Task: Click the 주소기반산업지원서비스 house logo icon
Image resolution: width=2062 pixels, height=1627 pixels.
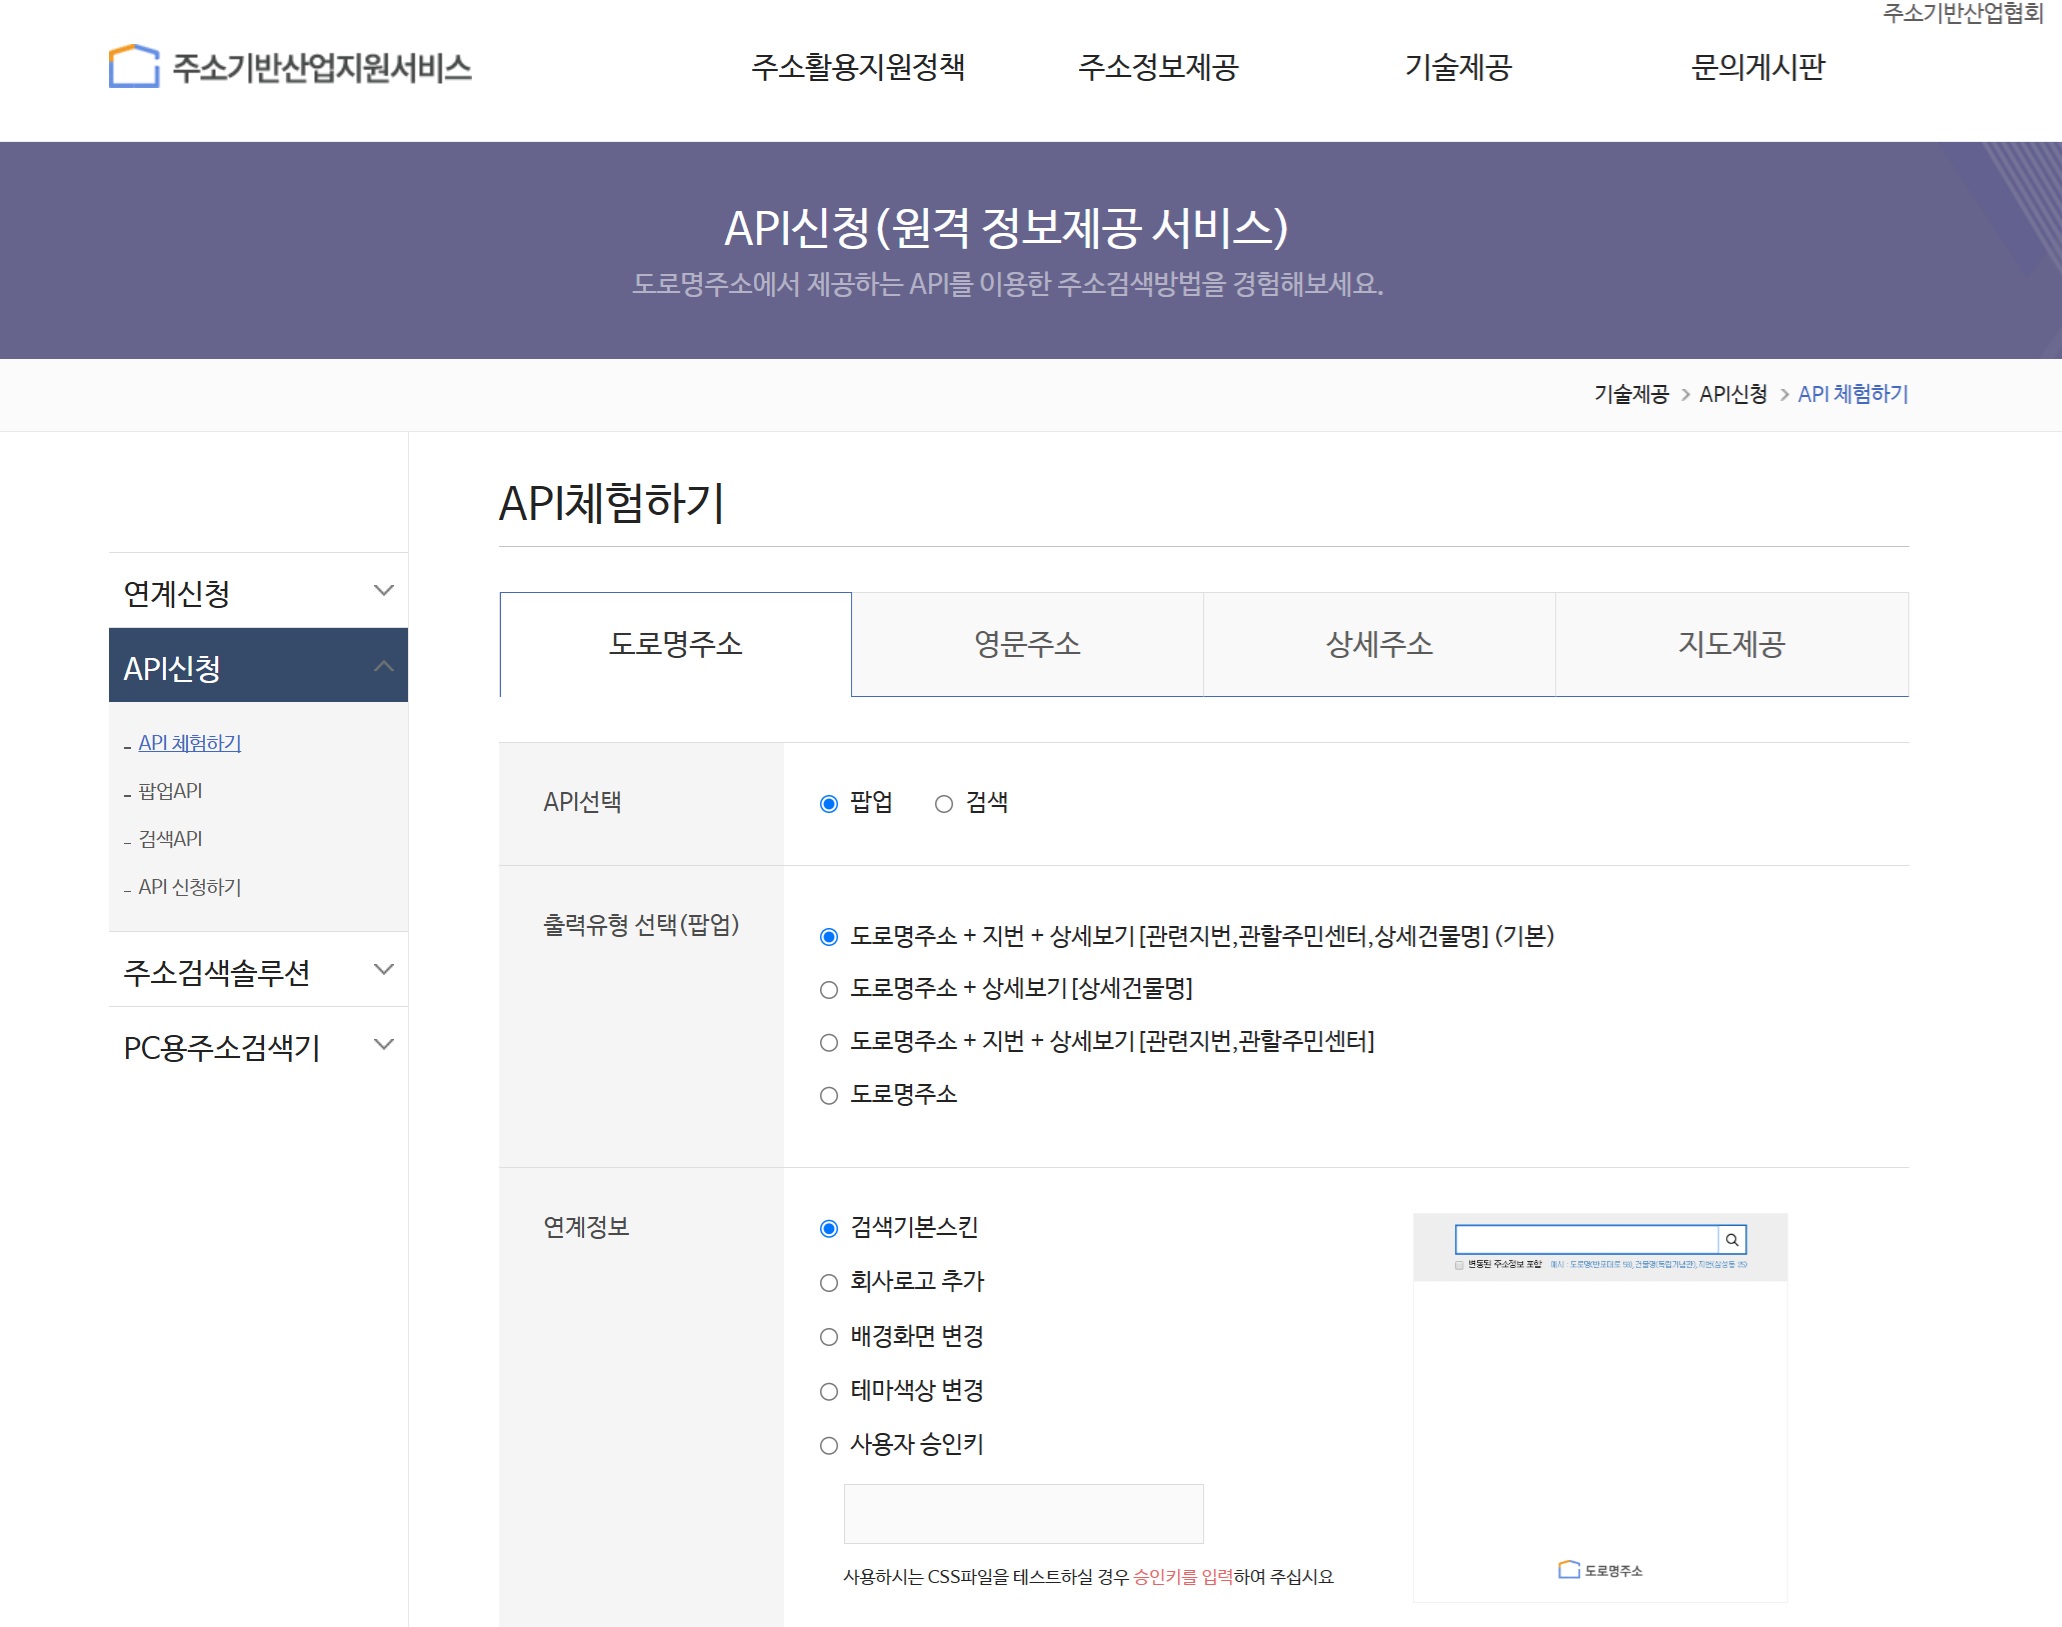Action: tap(133, 67)
